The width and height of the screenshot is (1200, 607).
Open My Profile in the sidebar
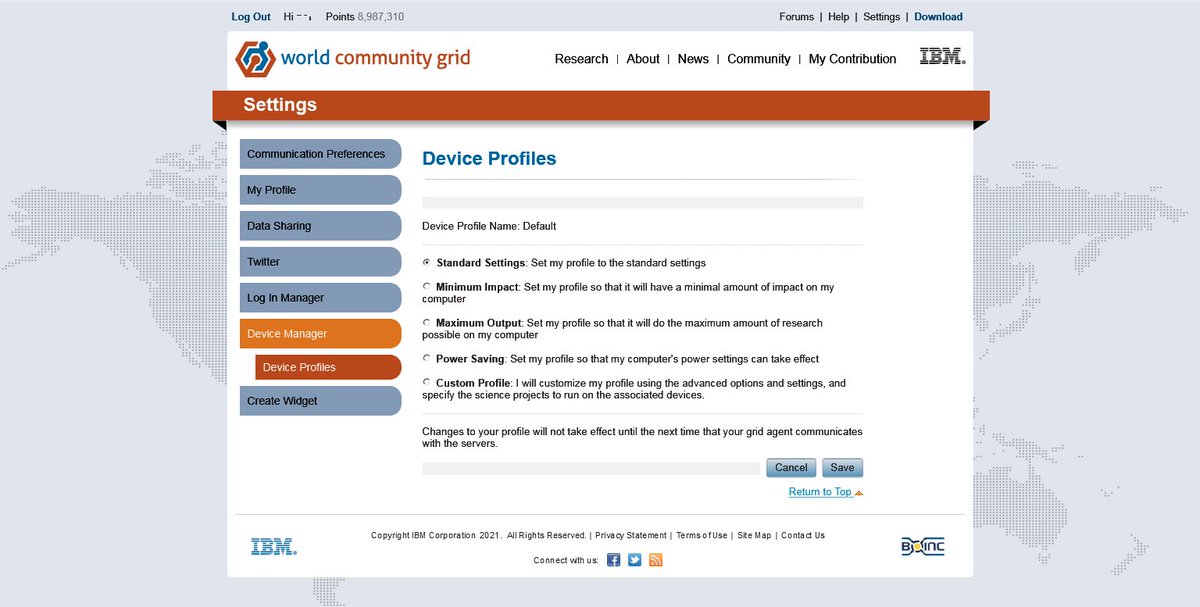coord(320,190)
